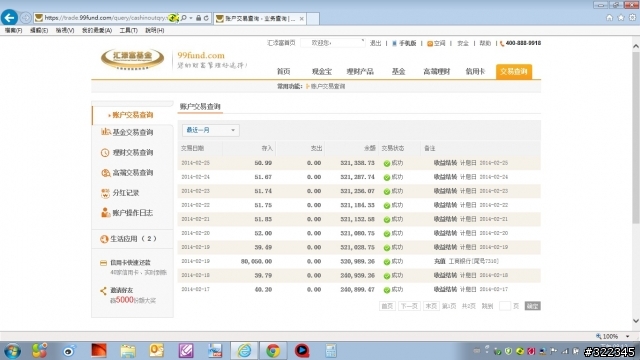Click the lock security icon in the address bar

tap(198, 18)
